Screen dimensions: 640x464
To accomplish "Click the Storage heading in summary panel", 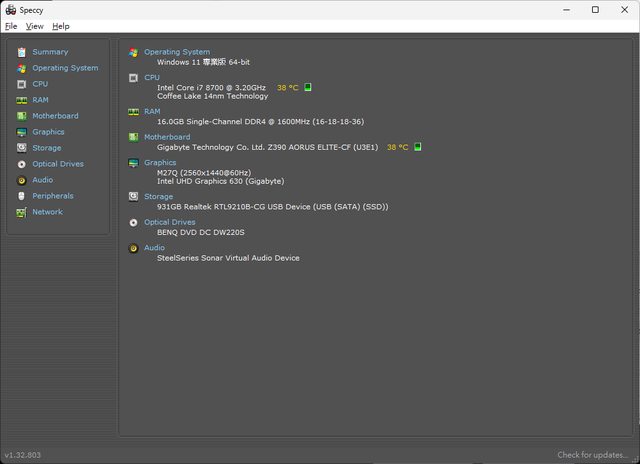I will click(158, 197).
